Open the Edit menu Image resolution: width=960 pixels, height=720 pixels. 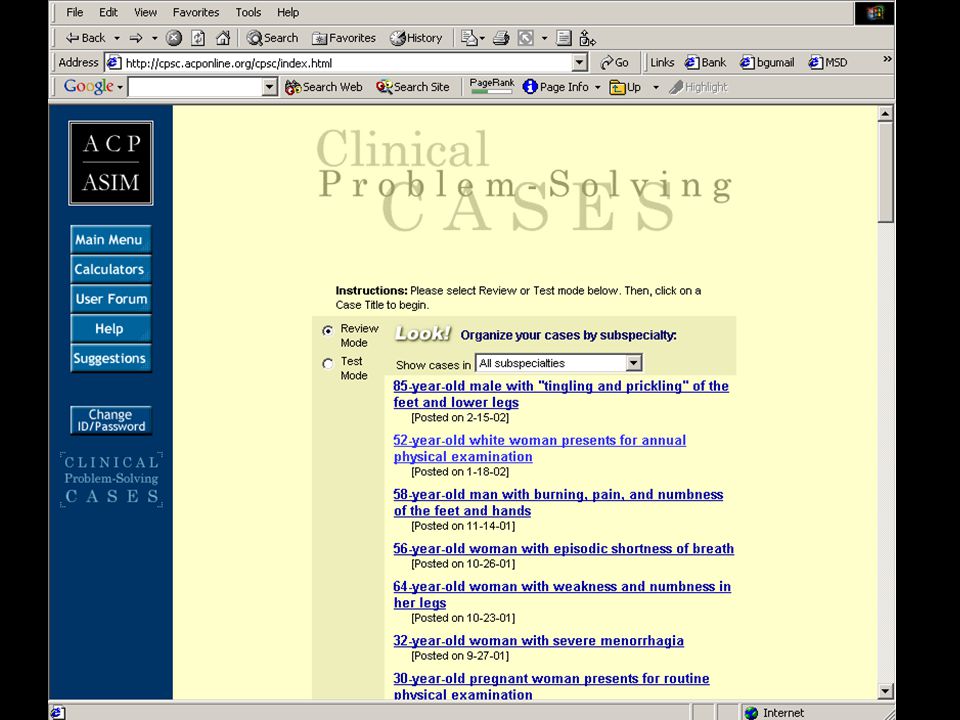[x=108, y=12]
